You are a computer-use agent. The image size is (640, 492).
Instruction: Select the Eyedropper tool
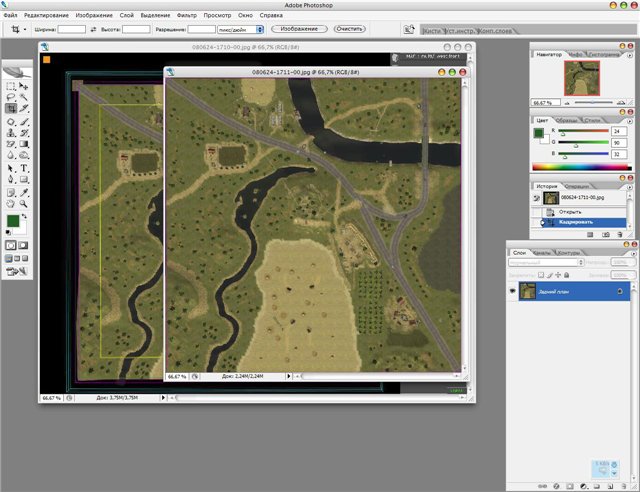point(24,192)
